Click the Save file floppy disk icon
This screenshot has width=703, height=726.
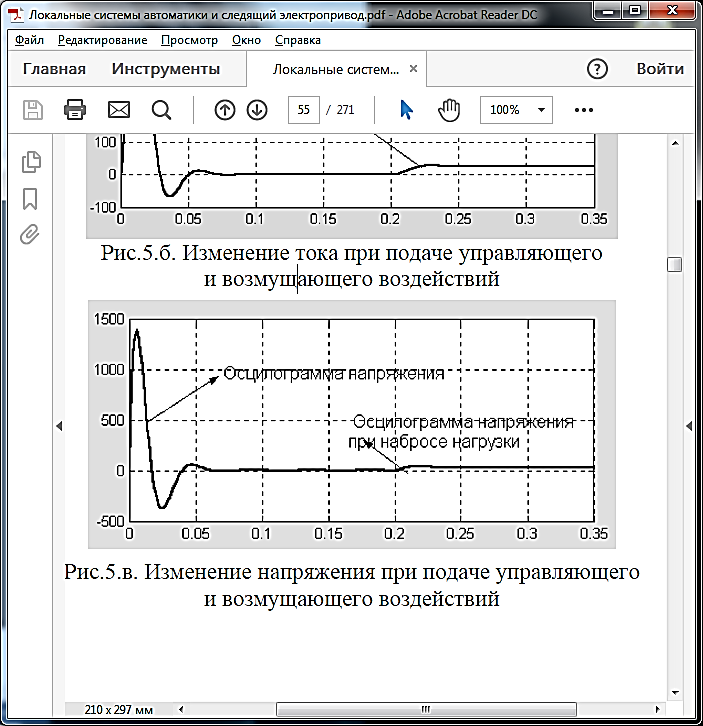click(x=32, y=110)
